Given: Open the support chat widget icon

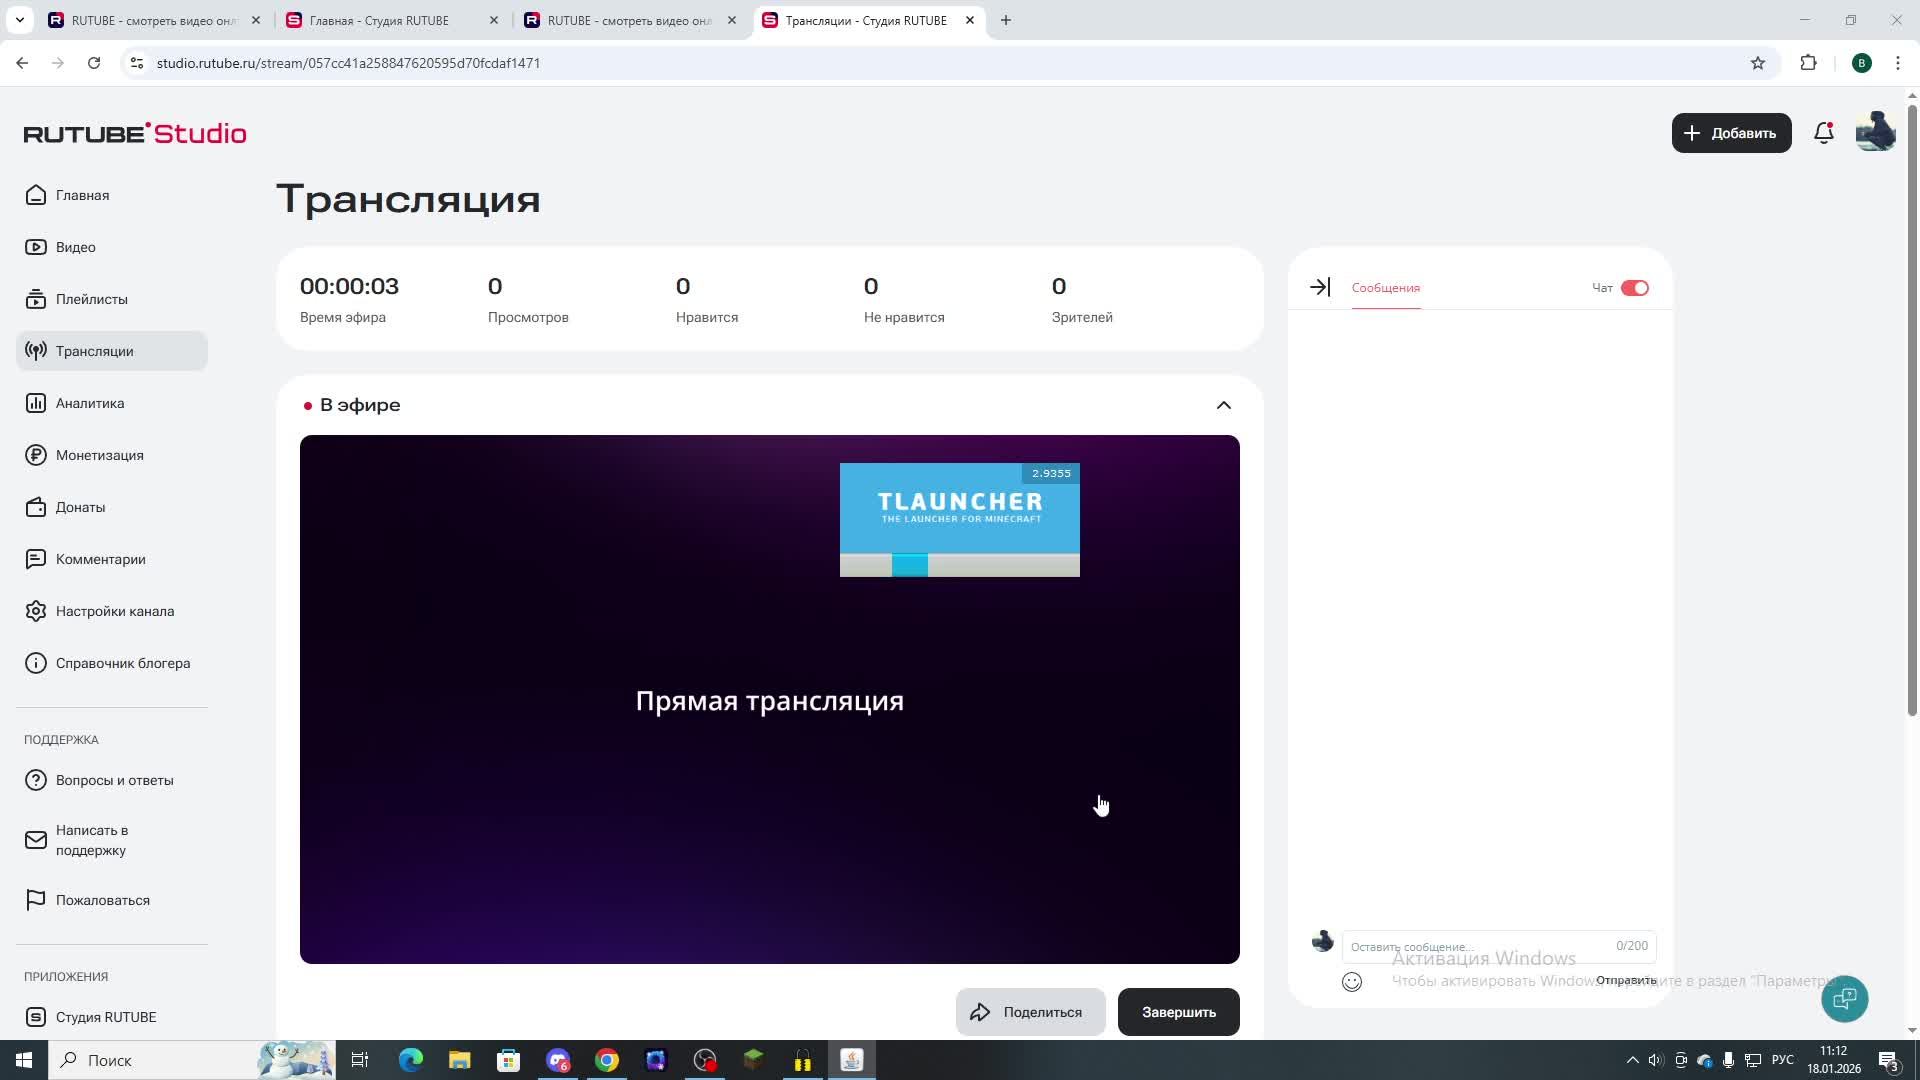Looking at the screenshot, I should 1844,998.
